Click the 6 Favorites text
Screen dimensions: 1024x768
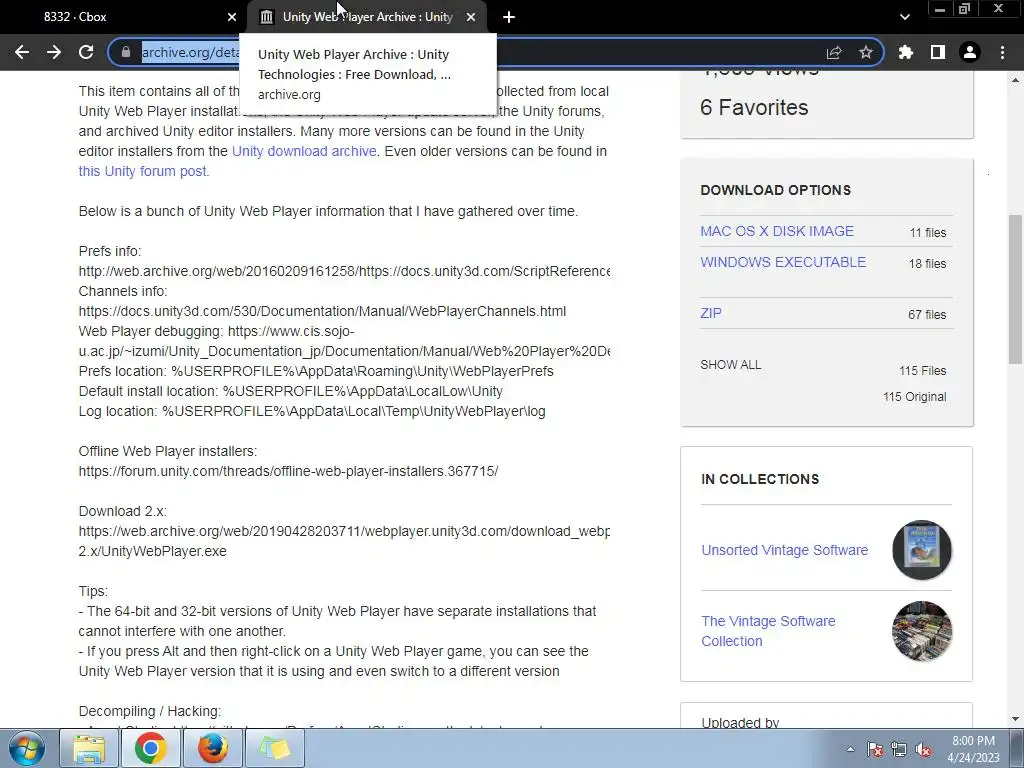pyautogui.click(x=754, y=107)
